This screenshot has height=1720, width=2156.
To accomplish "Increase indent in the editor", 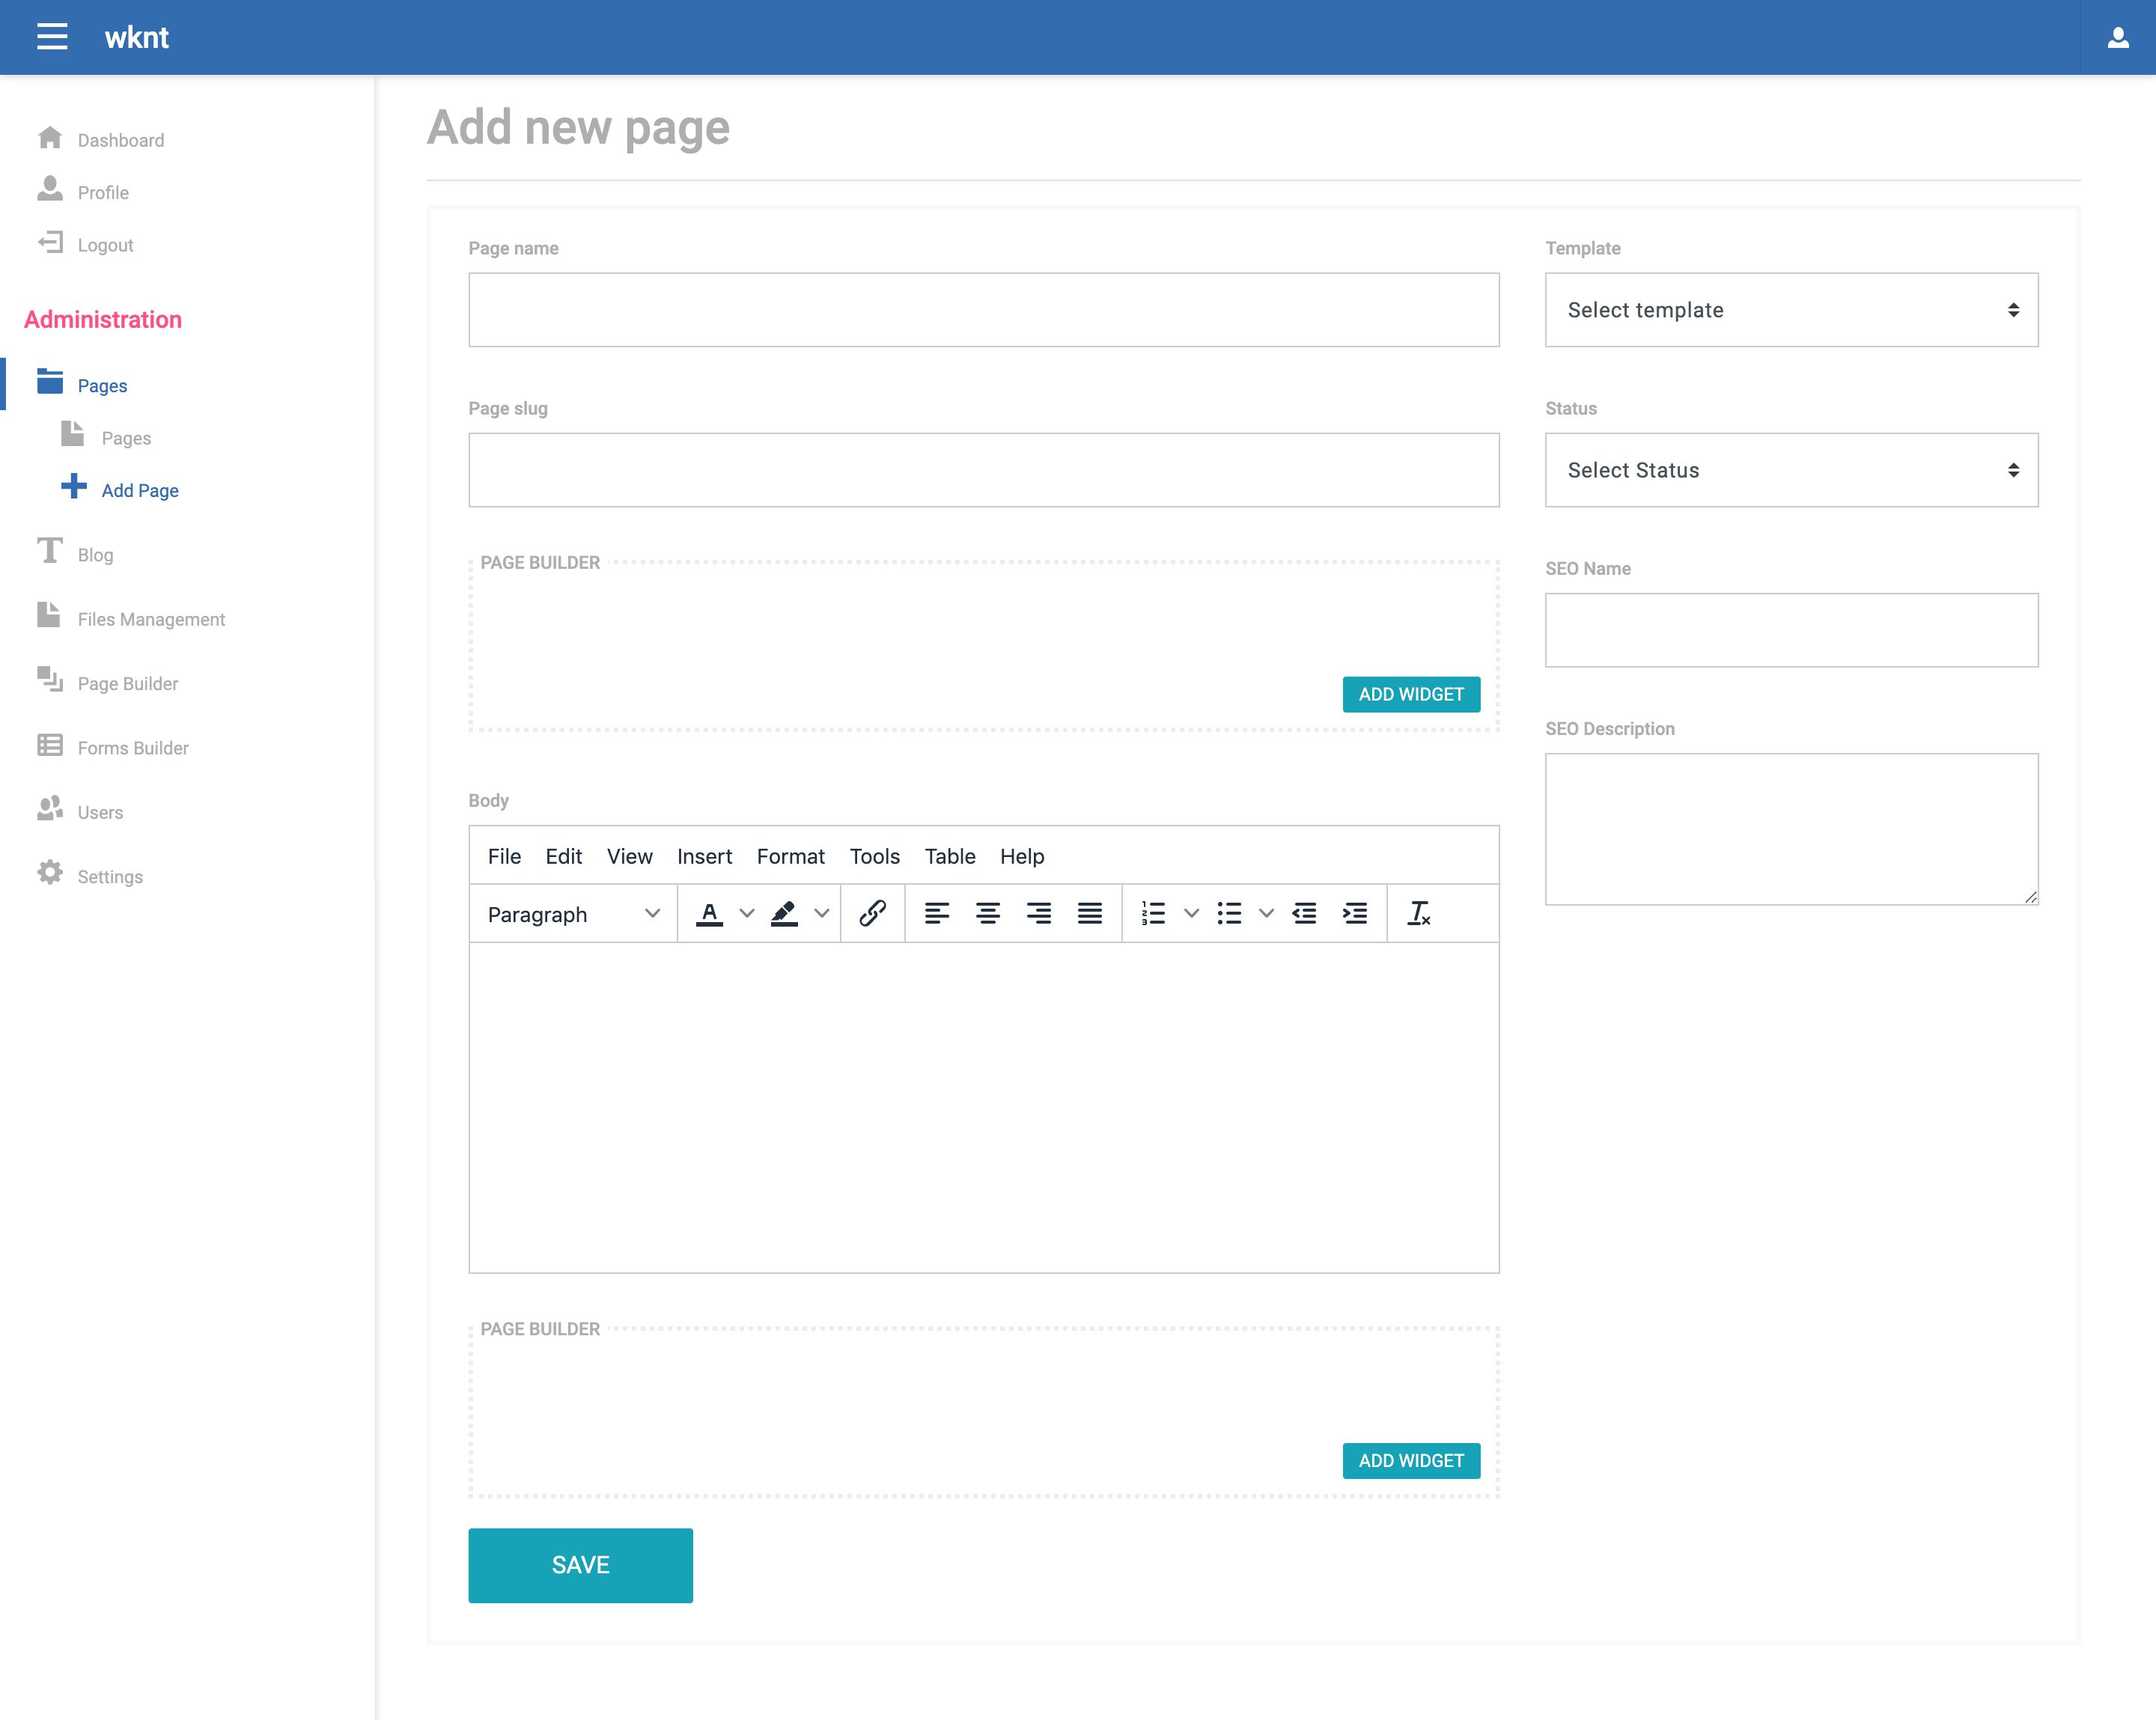I will point(1355,914).
